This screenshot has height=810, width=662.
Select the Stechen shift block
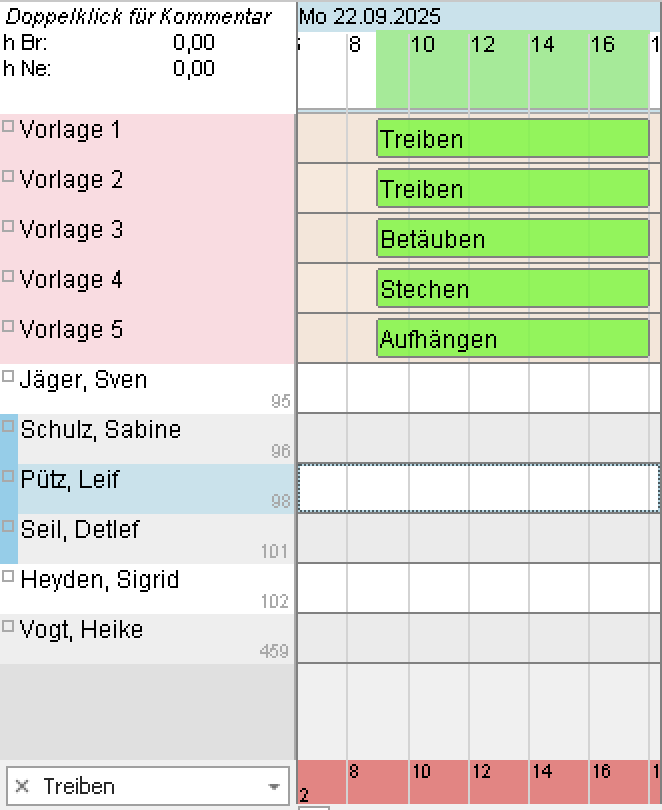click(x=512, y=289)
